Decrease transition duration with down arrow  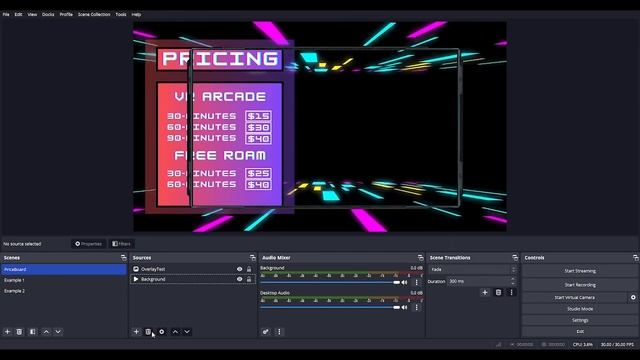(513, 283)
